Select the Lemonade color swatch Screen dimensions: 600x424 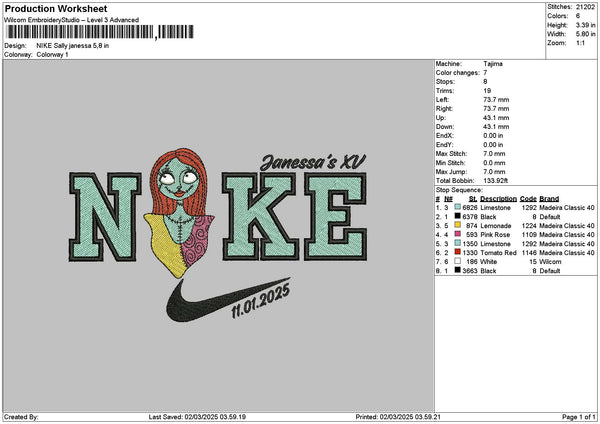[x=456, y=226]
